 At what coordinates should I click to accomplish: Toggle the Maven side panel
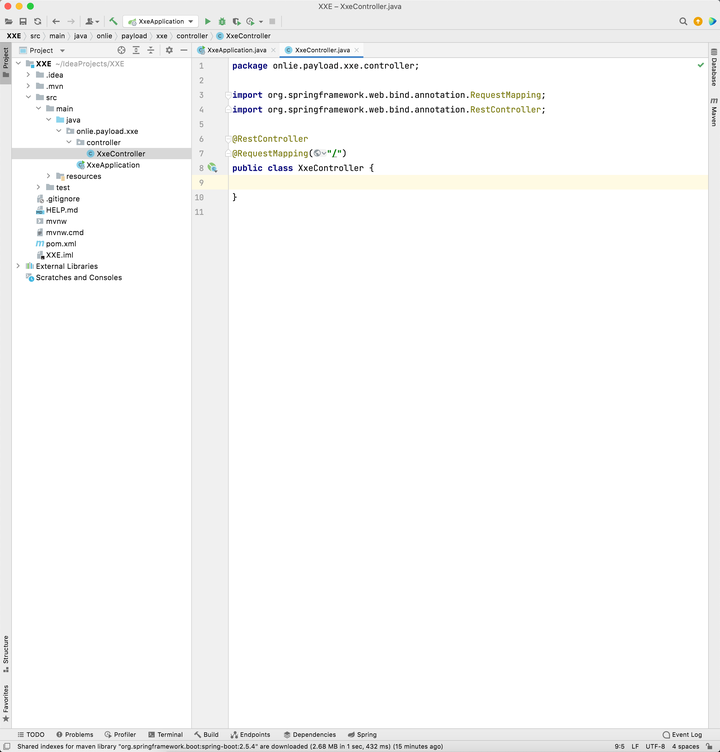(714, 112)
